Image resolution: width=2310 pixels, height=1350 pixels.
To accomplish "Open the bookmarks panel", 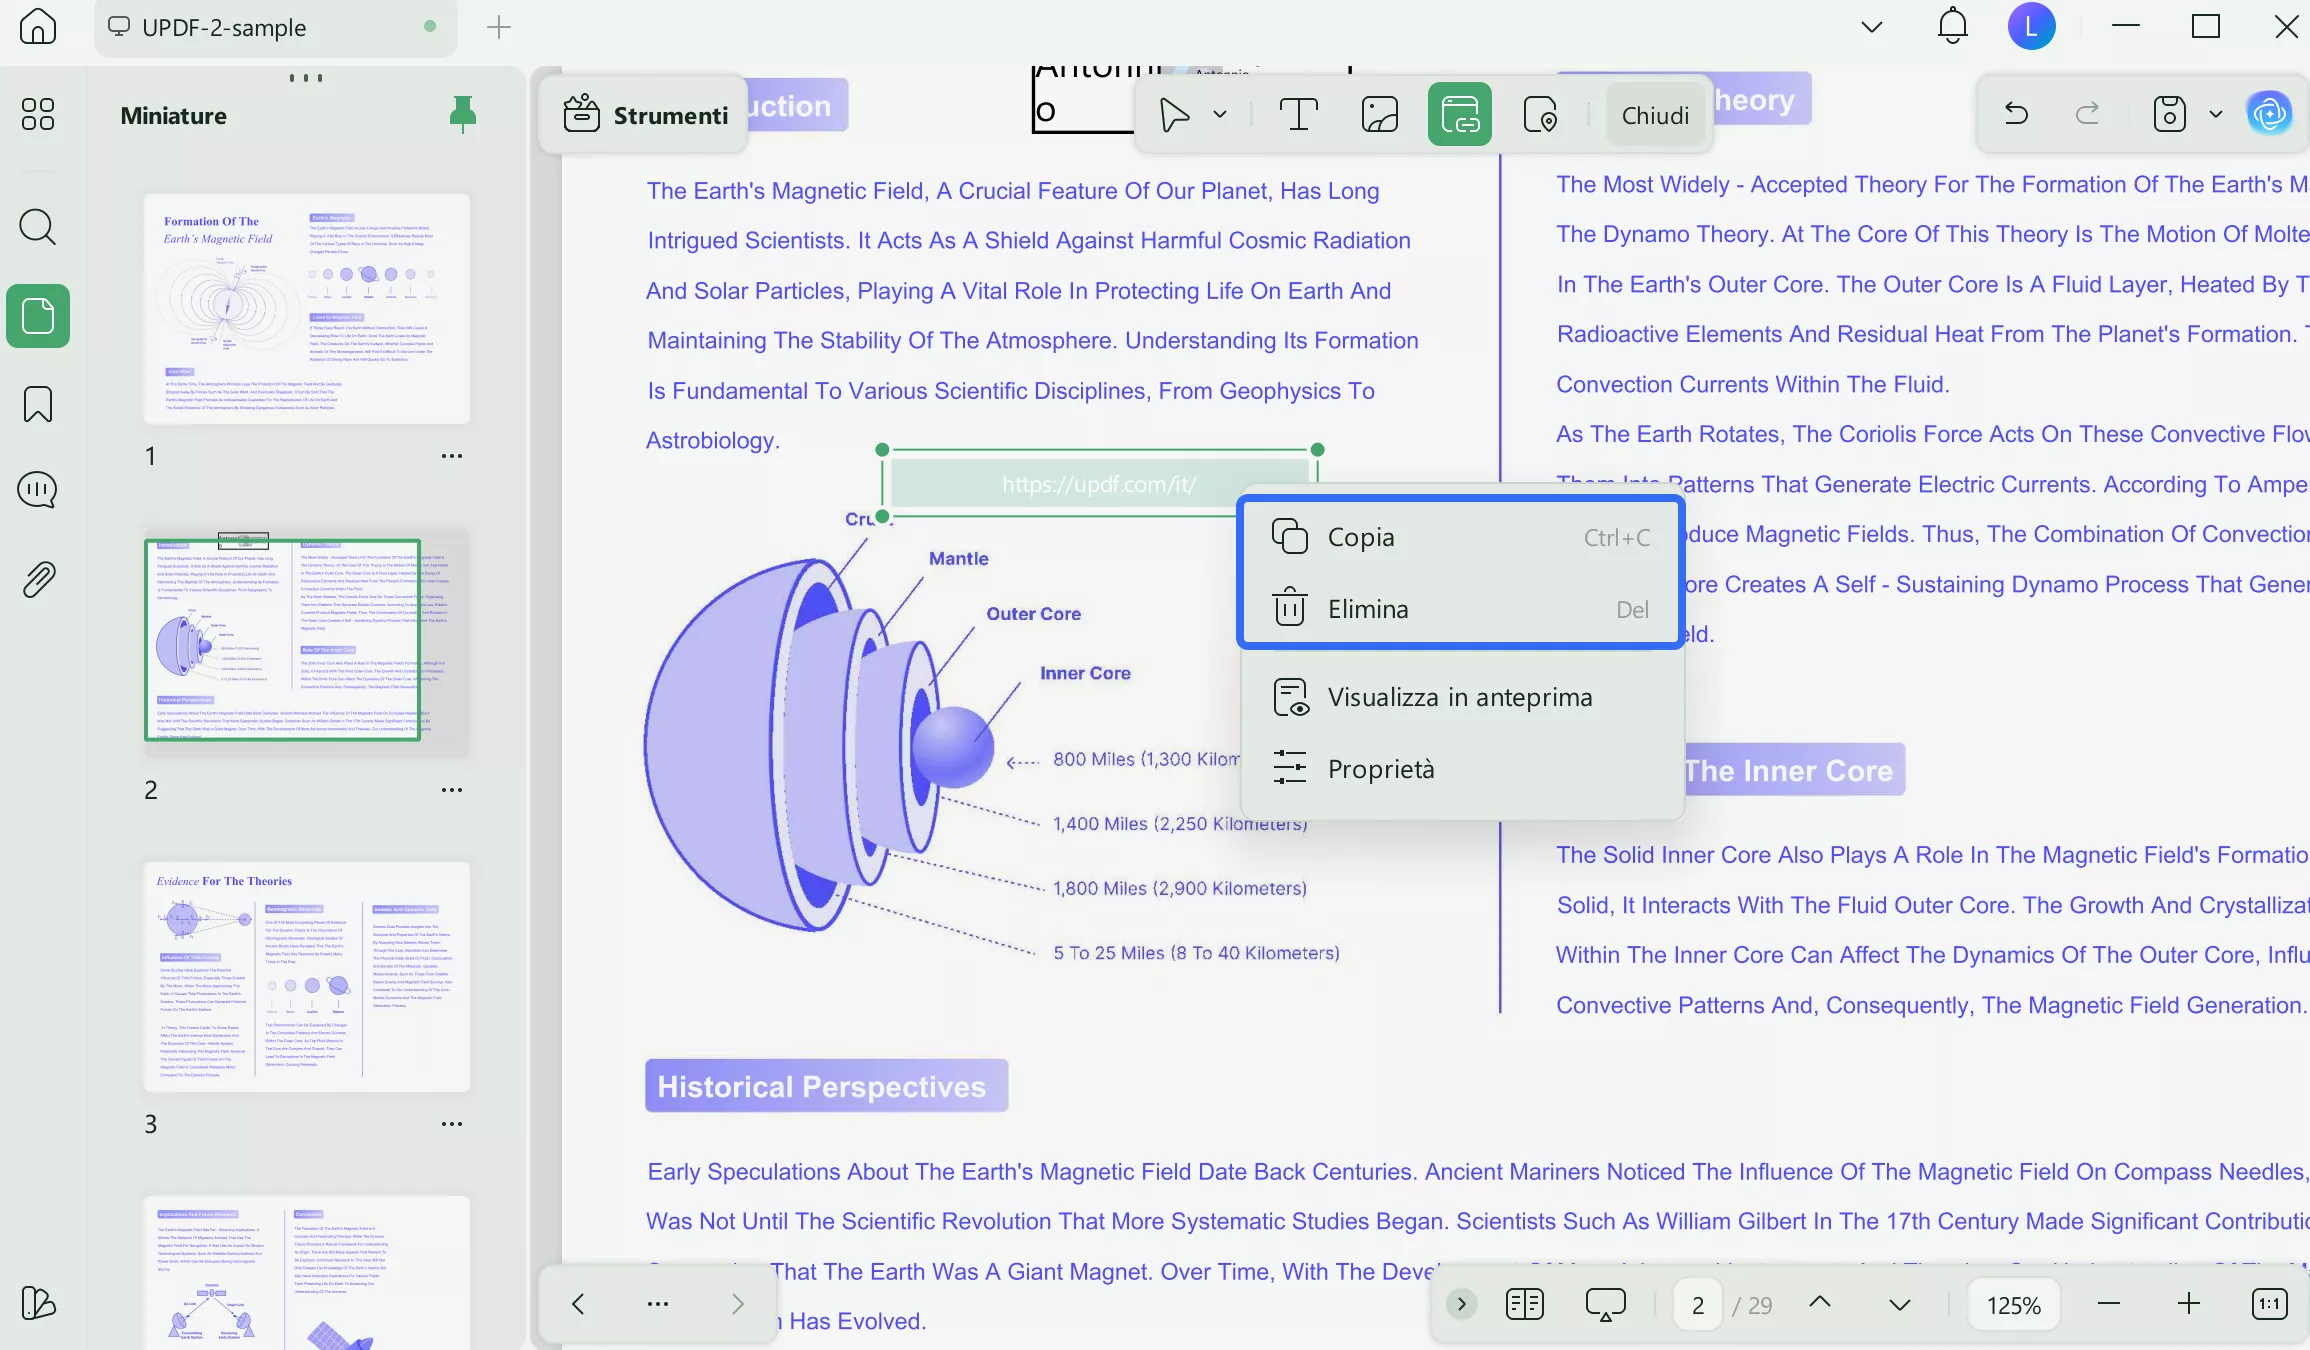I will (38, 405).
